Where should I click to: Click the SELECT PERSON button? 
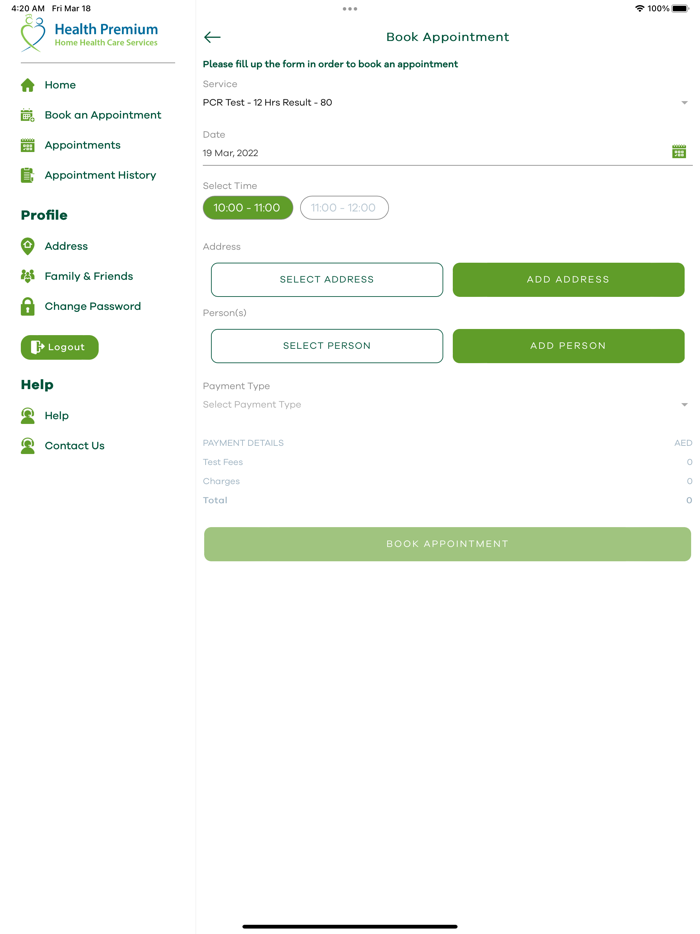(x=327, y=345)
